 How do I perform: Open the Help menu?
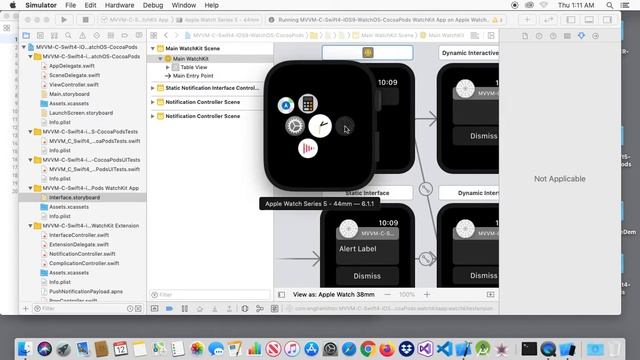pos(211,5)
